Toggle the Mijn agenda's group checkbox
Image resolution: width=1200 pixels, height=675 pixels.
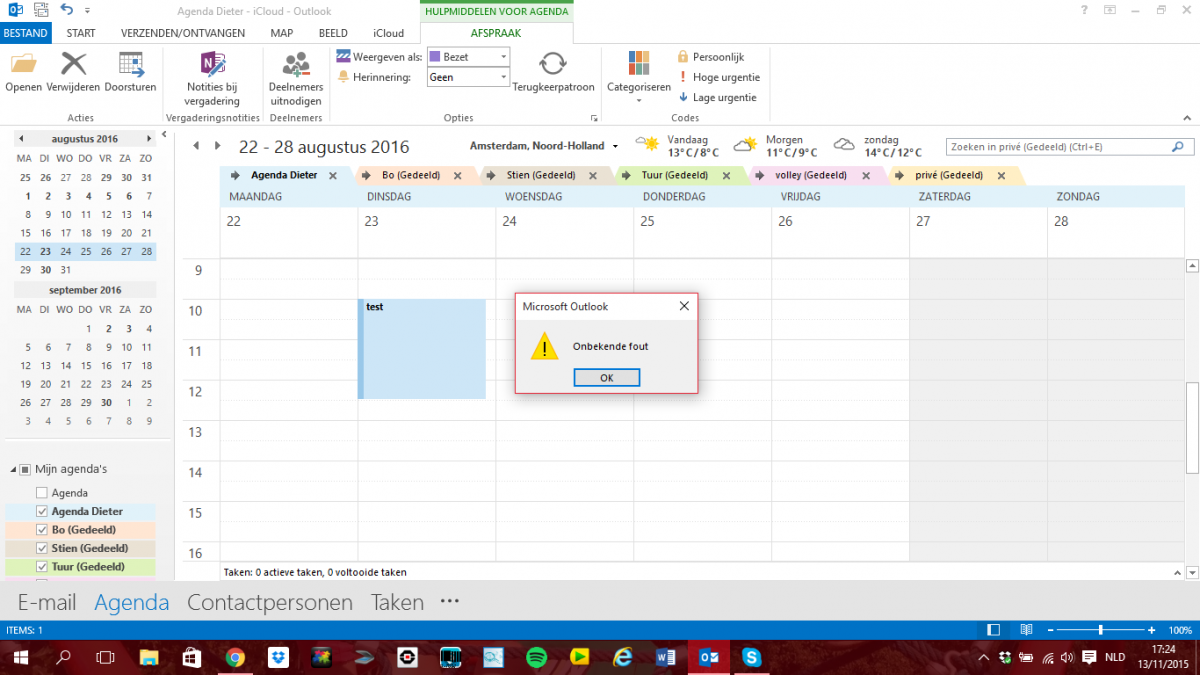(x=25, y=469)
